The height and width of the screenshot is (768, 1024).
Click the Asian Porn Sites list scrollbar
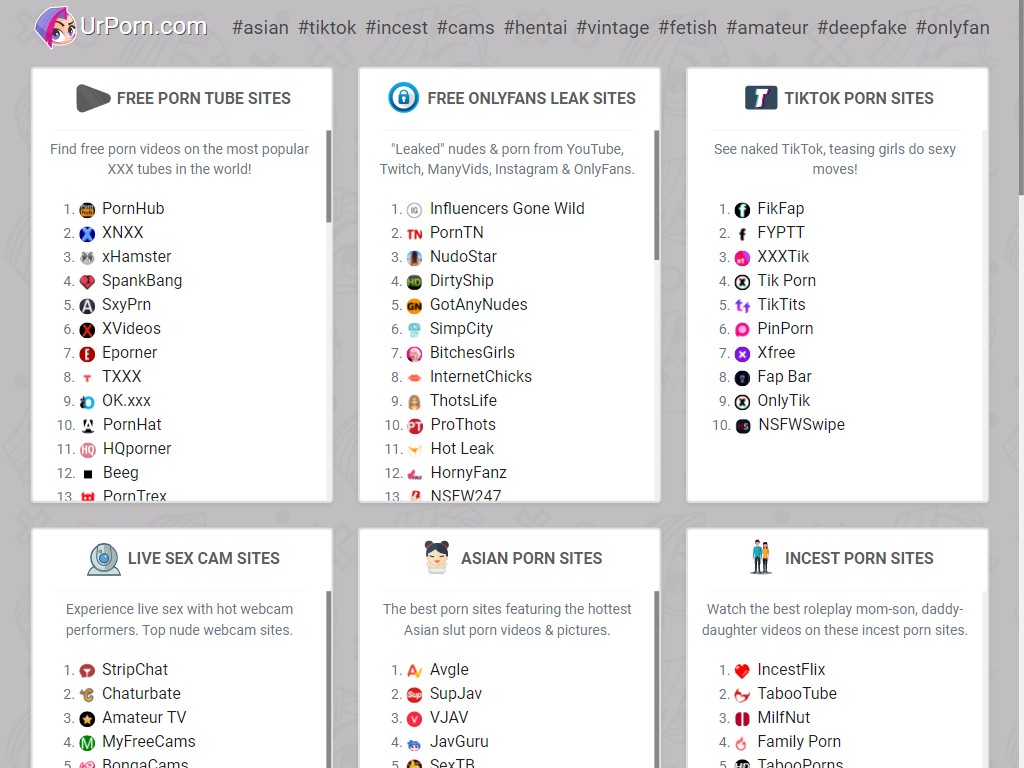[x=656, y=679]
